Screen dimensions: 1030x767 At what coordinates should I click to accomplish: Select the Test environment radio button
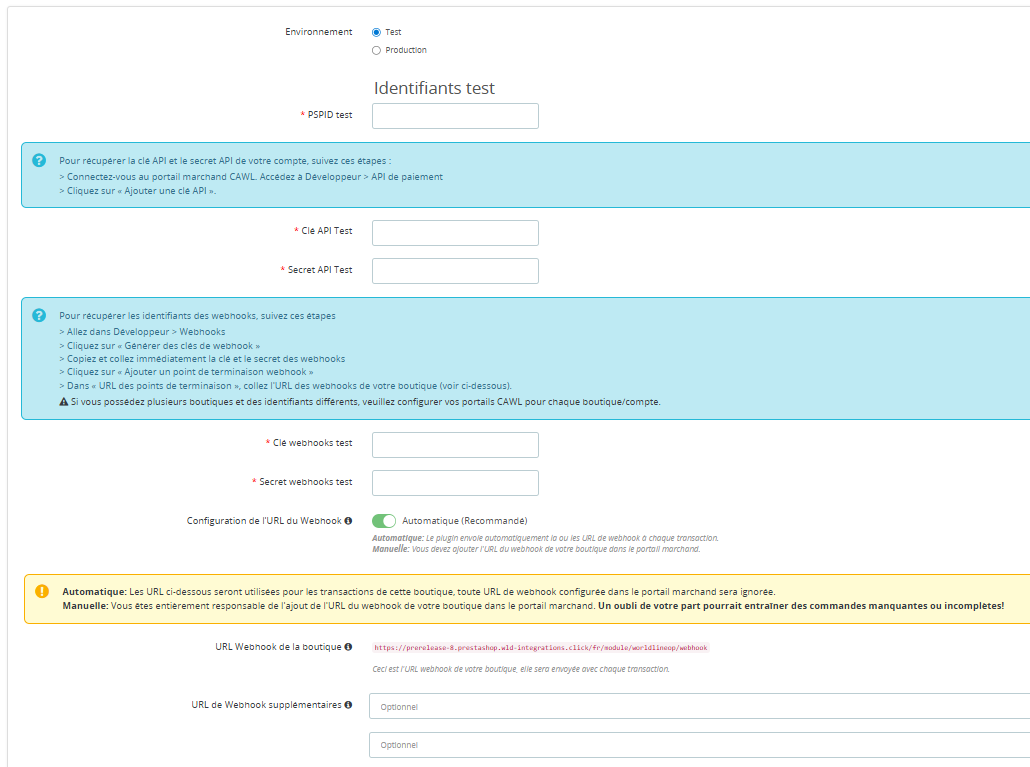pyautogui.click(x=376, y=32)
